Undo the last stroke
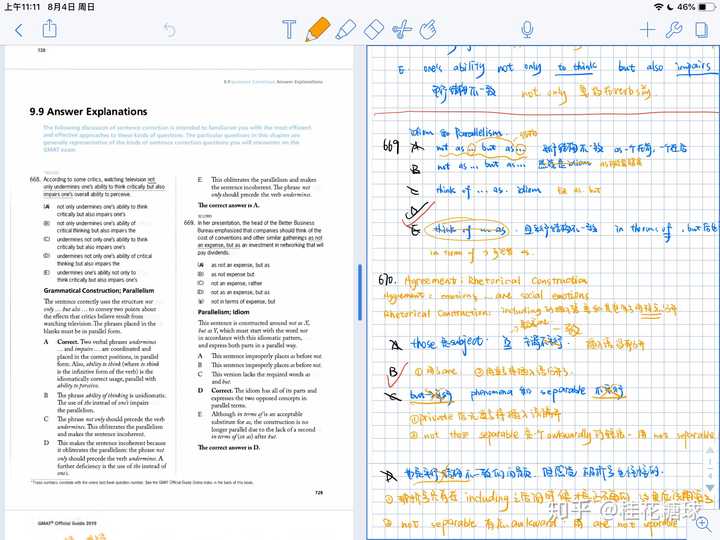Screen dimensions: 720x540 [x=169, y=30]
